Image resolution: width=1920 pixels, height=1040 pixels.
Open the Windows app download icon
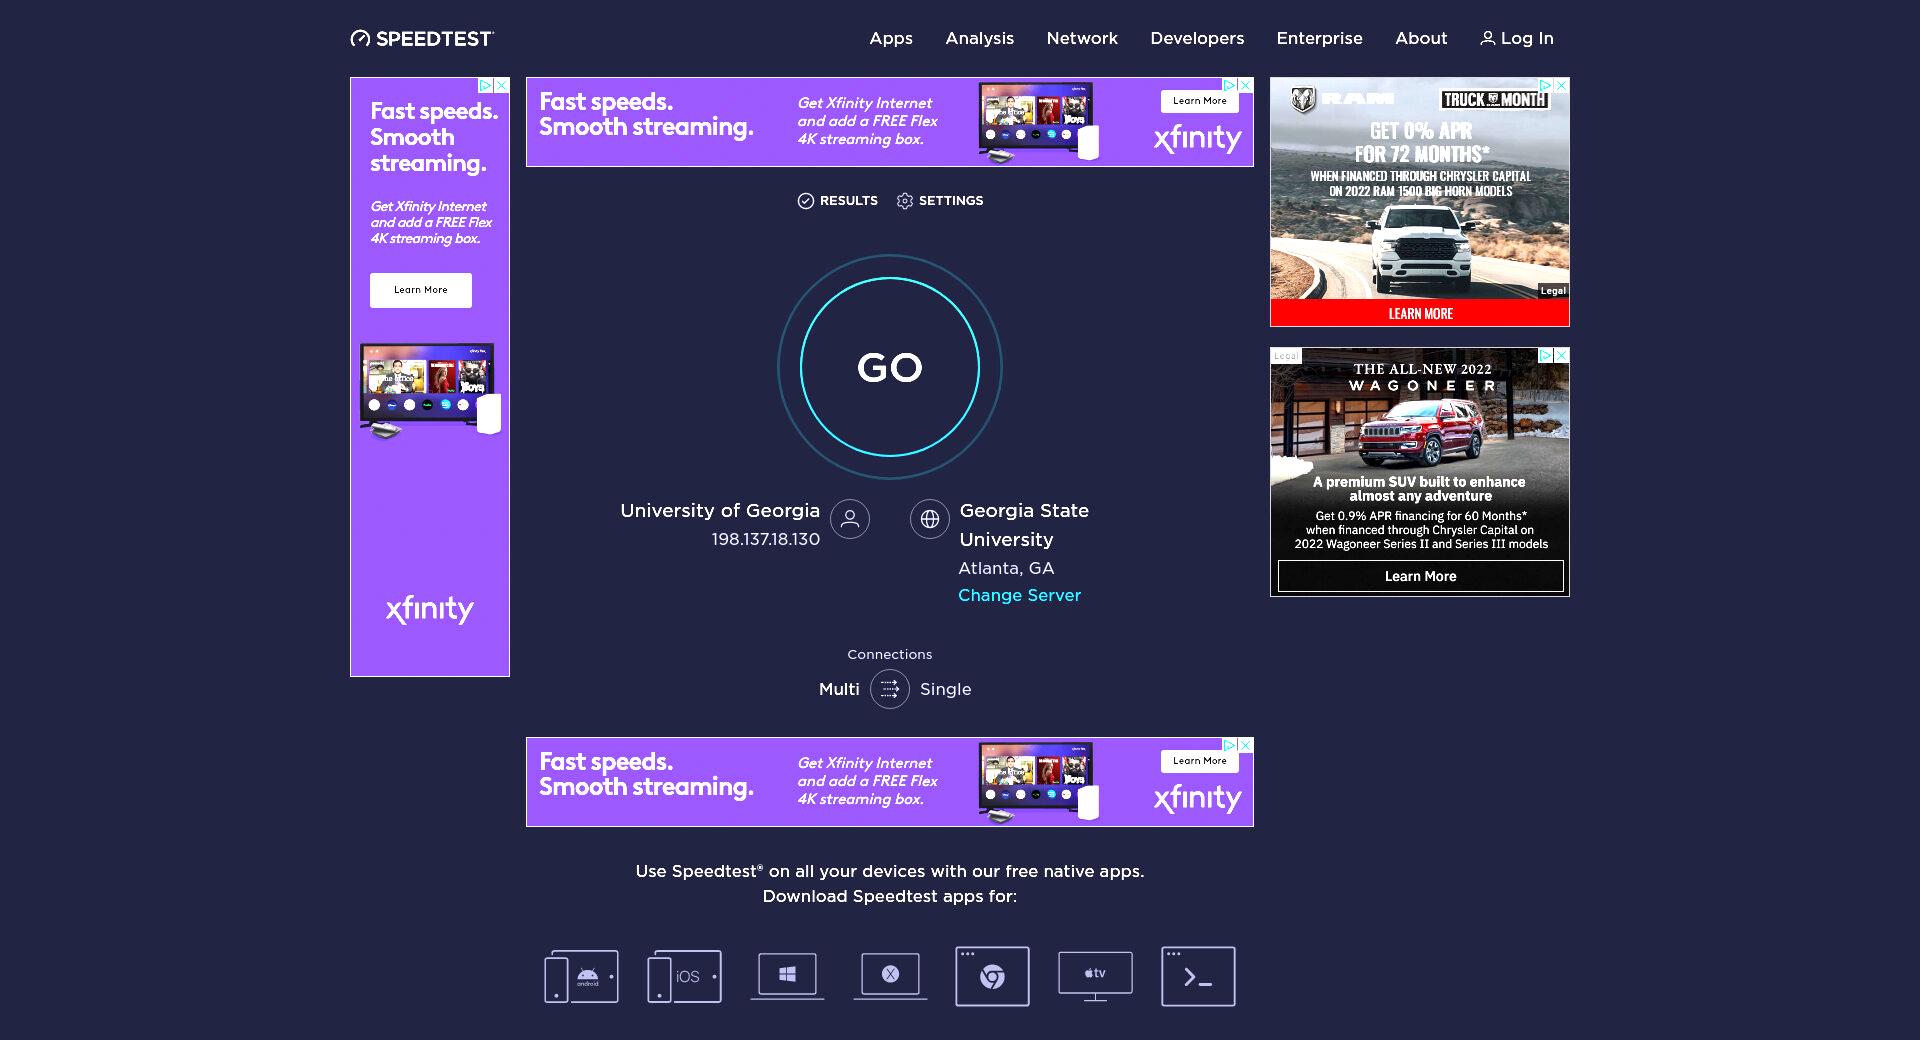pyautogui.click(x=787, y=976)
